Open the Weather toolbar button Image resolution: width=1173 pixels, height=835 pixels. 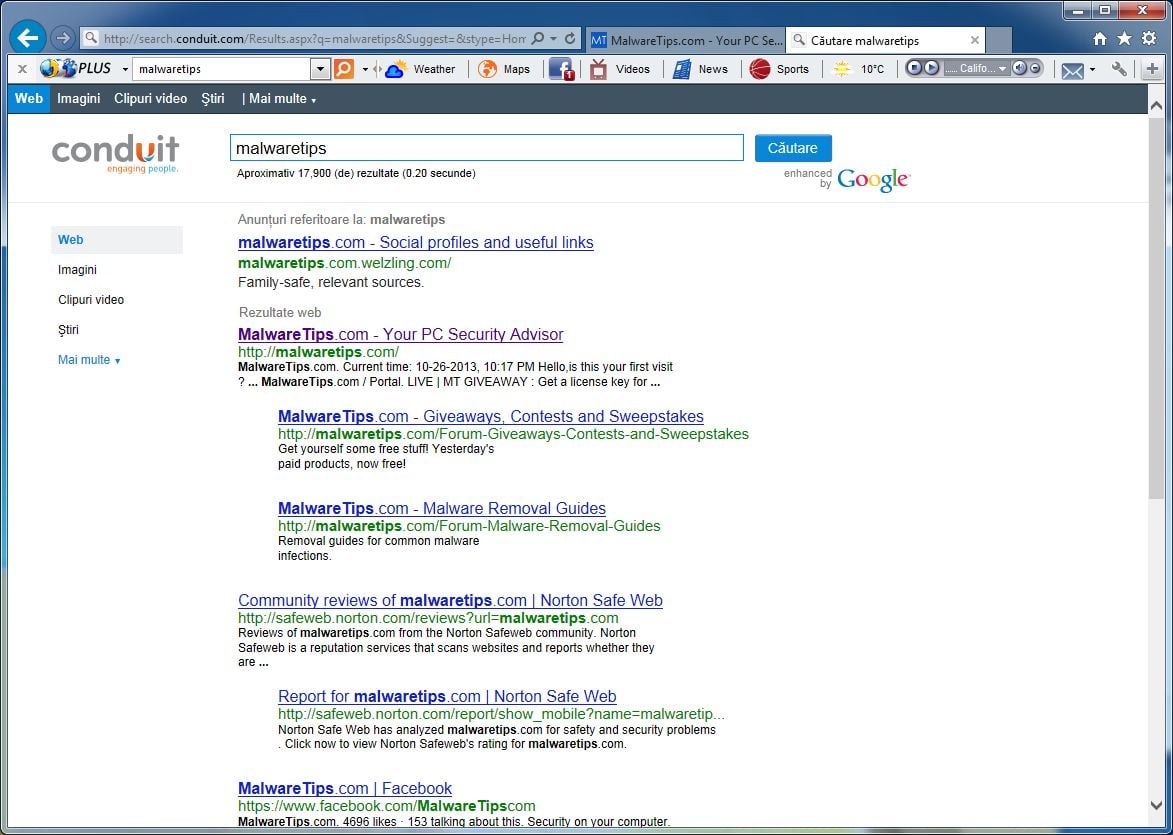point(420,69)
